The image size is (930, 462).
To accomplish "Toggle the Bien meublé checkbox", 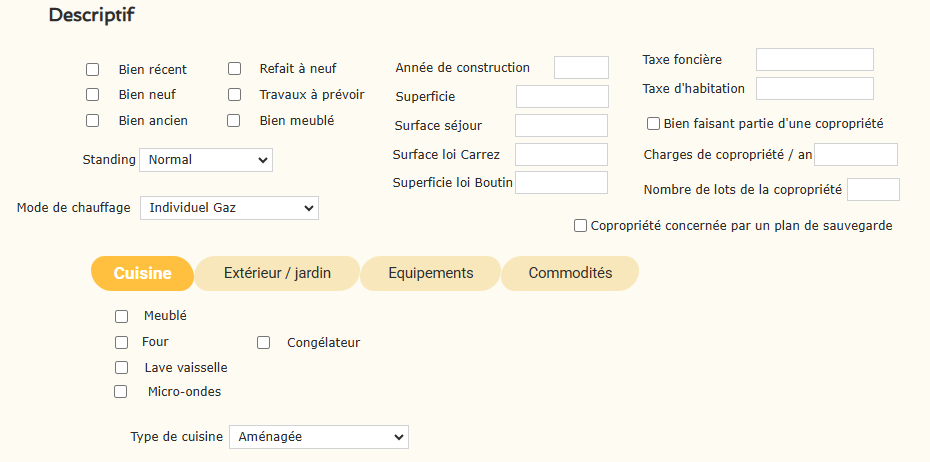I will 235,121.
